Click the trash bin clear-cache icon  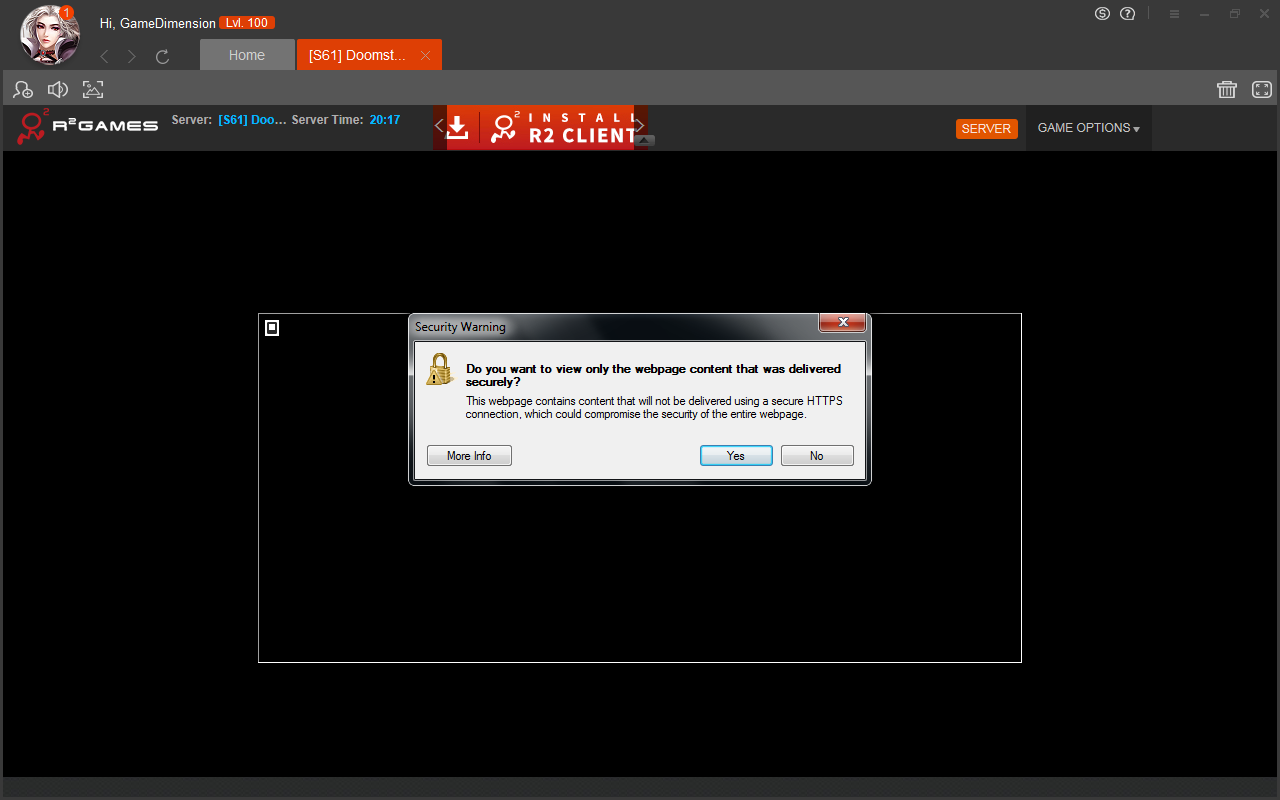click(x=1227, y=89)
